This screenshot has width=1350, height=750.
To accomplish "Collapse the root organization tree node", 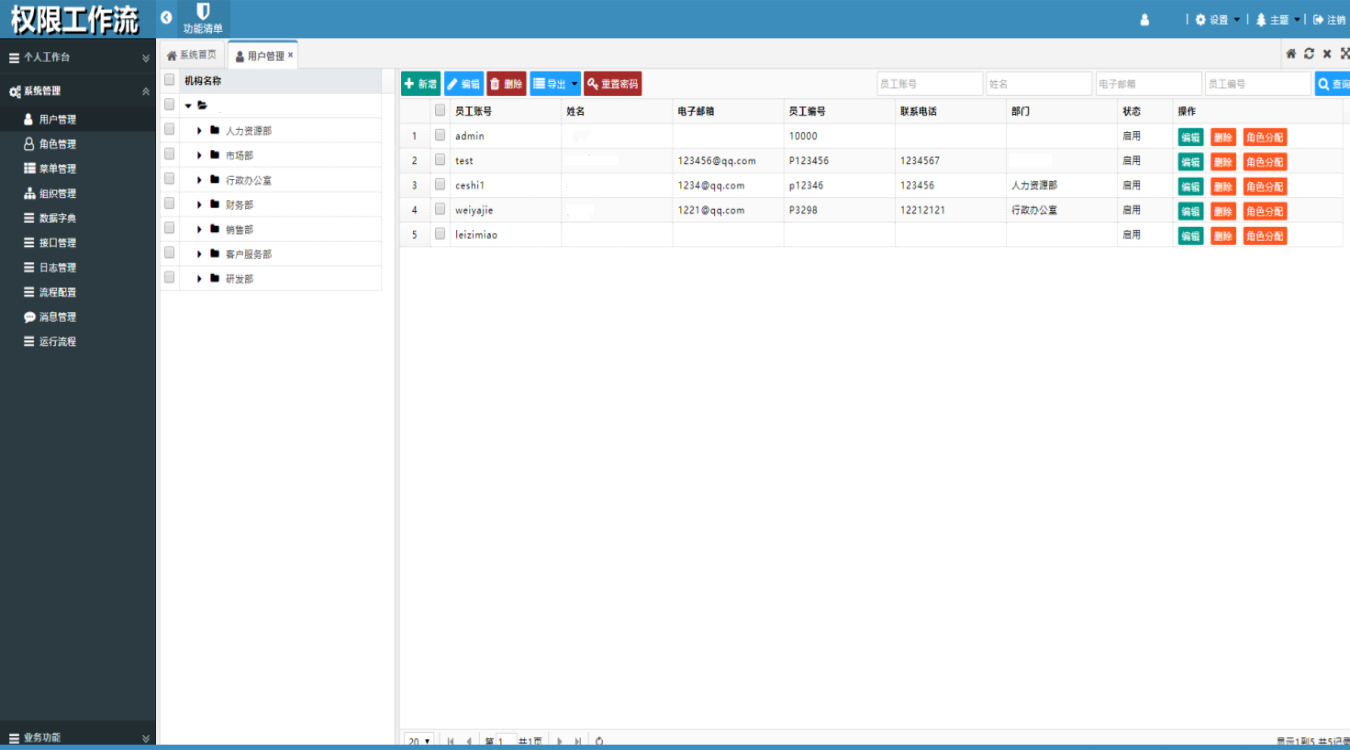I will 188,105.
